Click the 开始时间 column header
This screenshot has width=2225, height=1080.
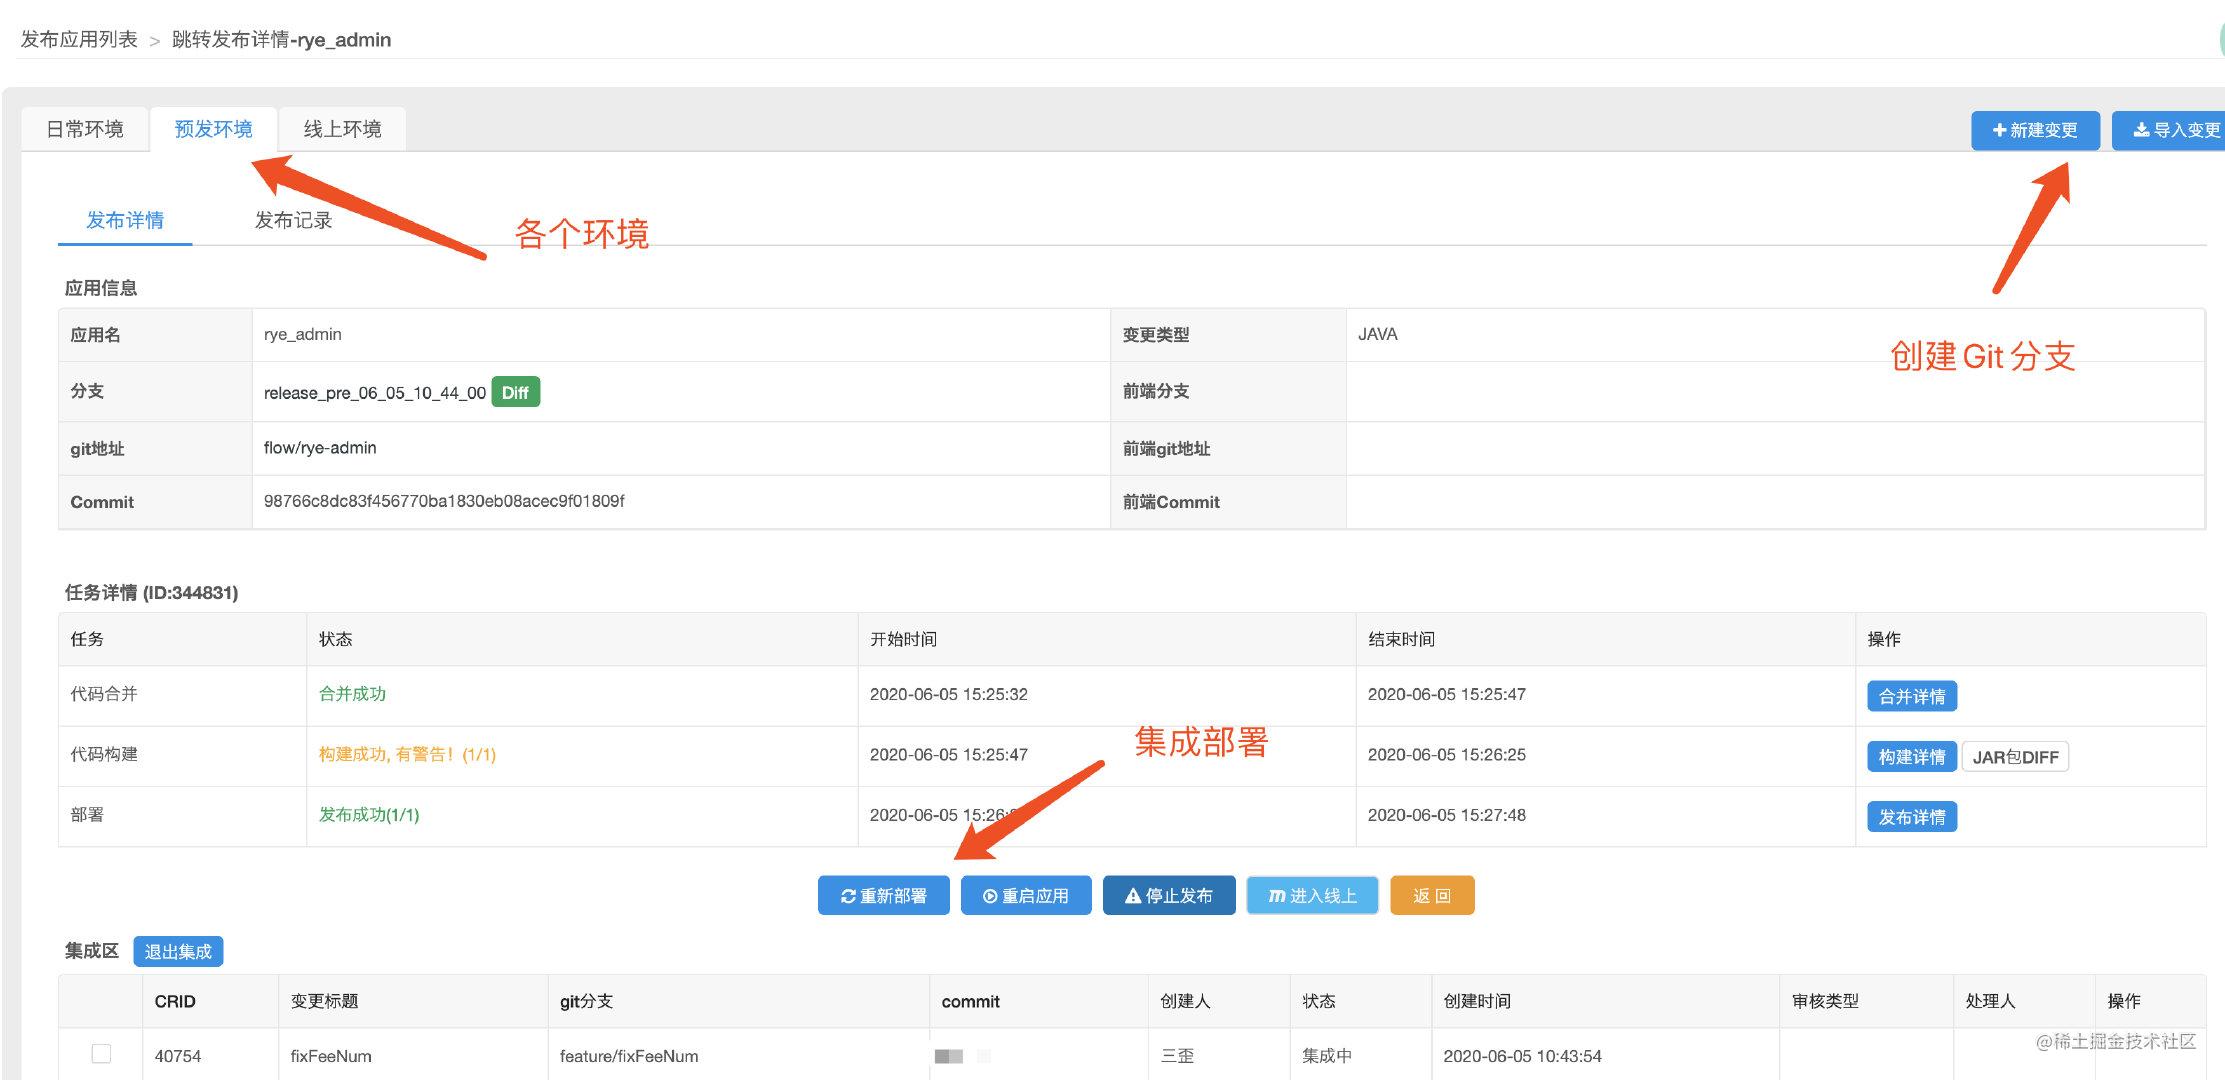(x=903, y=639)
